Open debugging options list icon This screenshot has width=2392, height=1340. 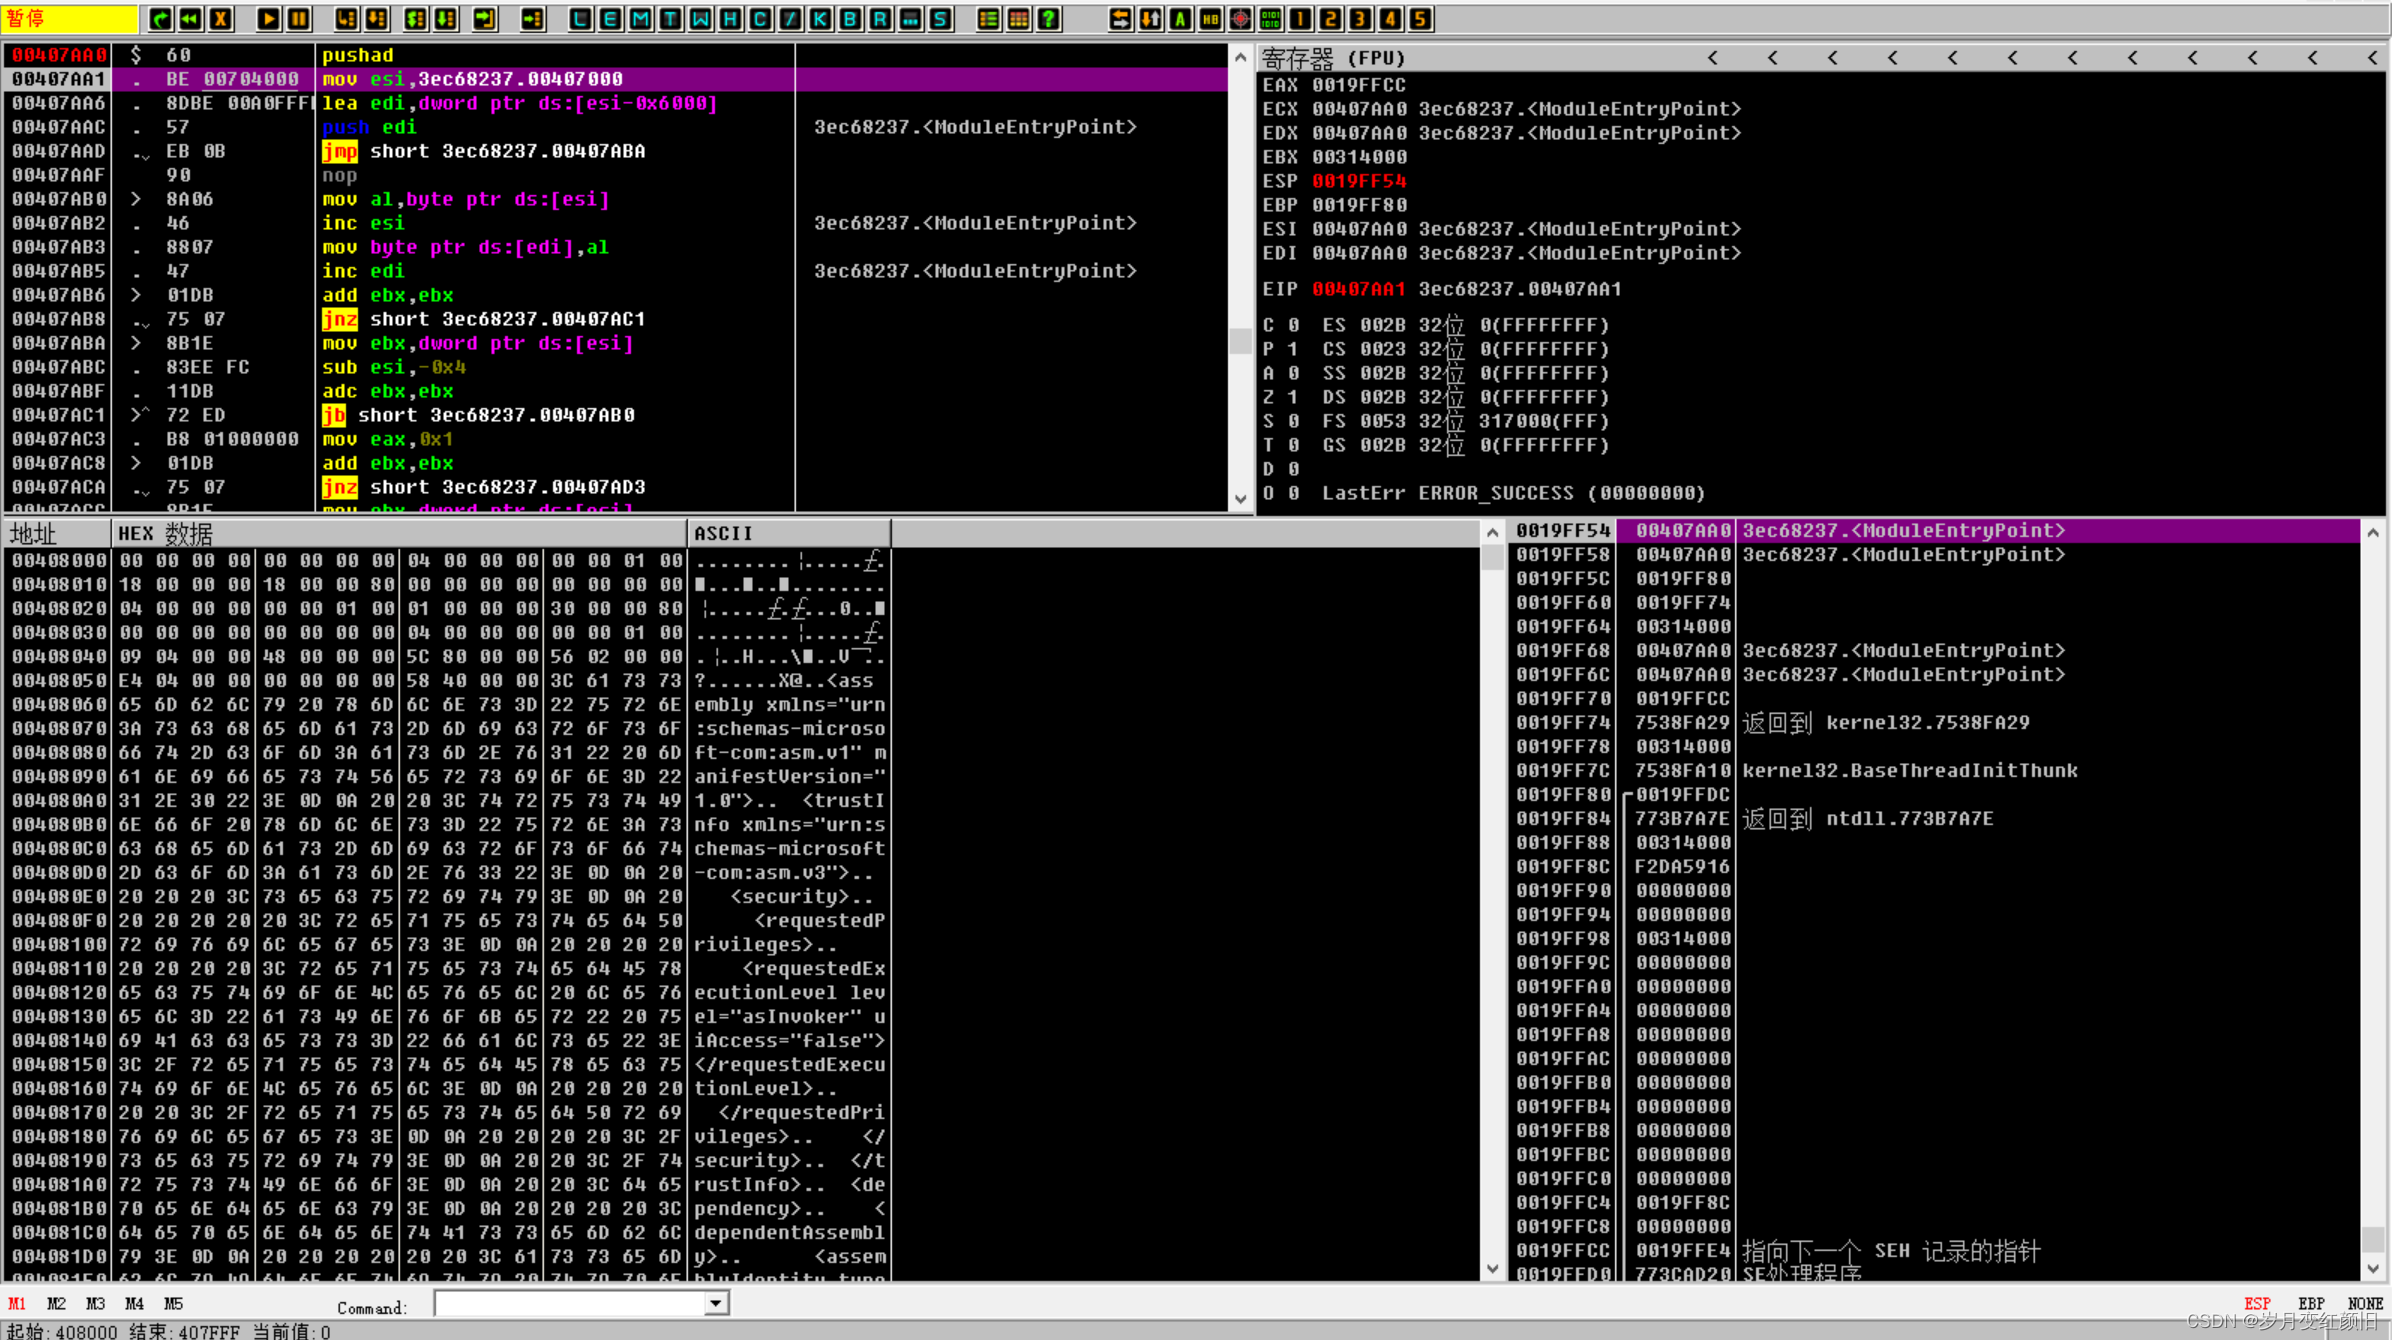pos(988,19)
